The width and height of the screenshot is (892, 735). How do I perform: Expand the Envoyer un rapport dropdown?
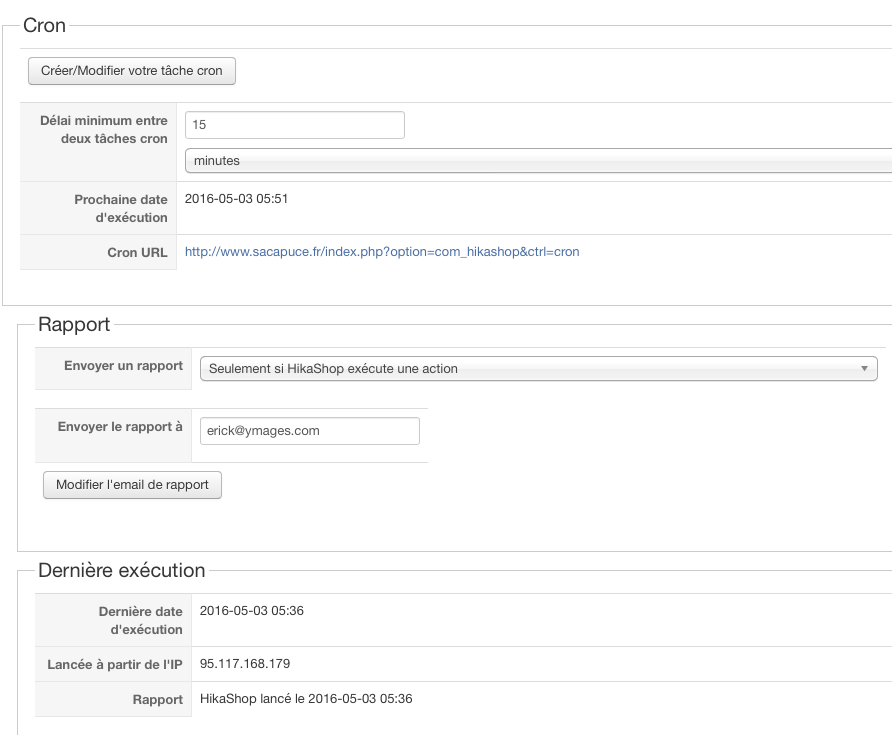(x=538, y=369)
